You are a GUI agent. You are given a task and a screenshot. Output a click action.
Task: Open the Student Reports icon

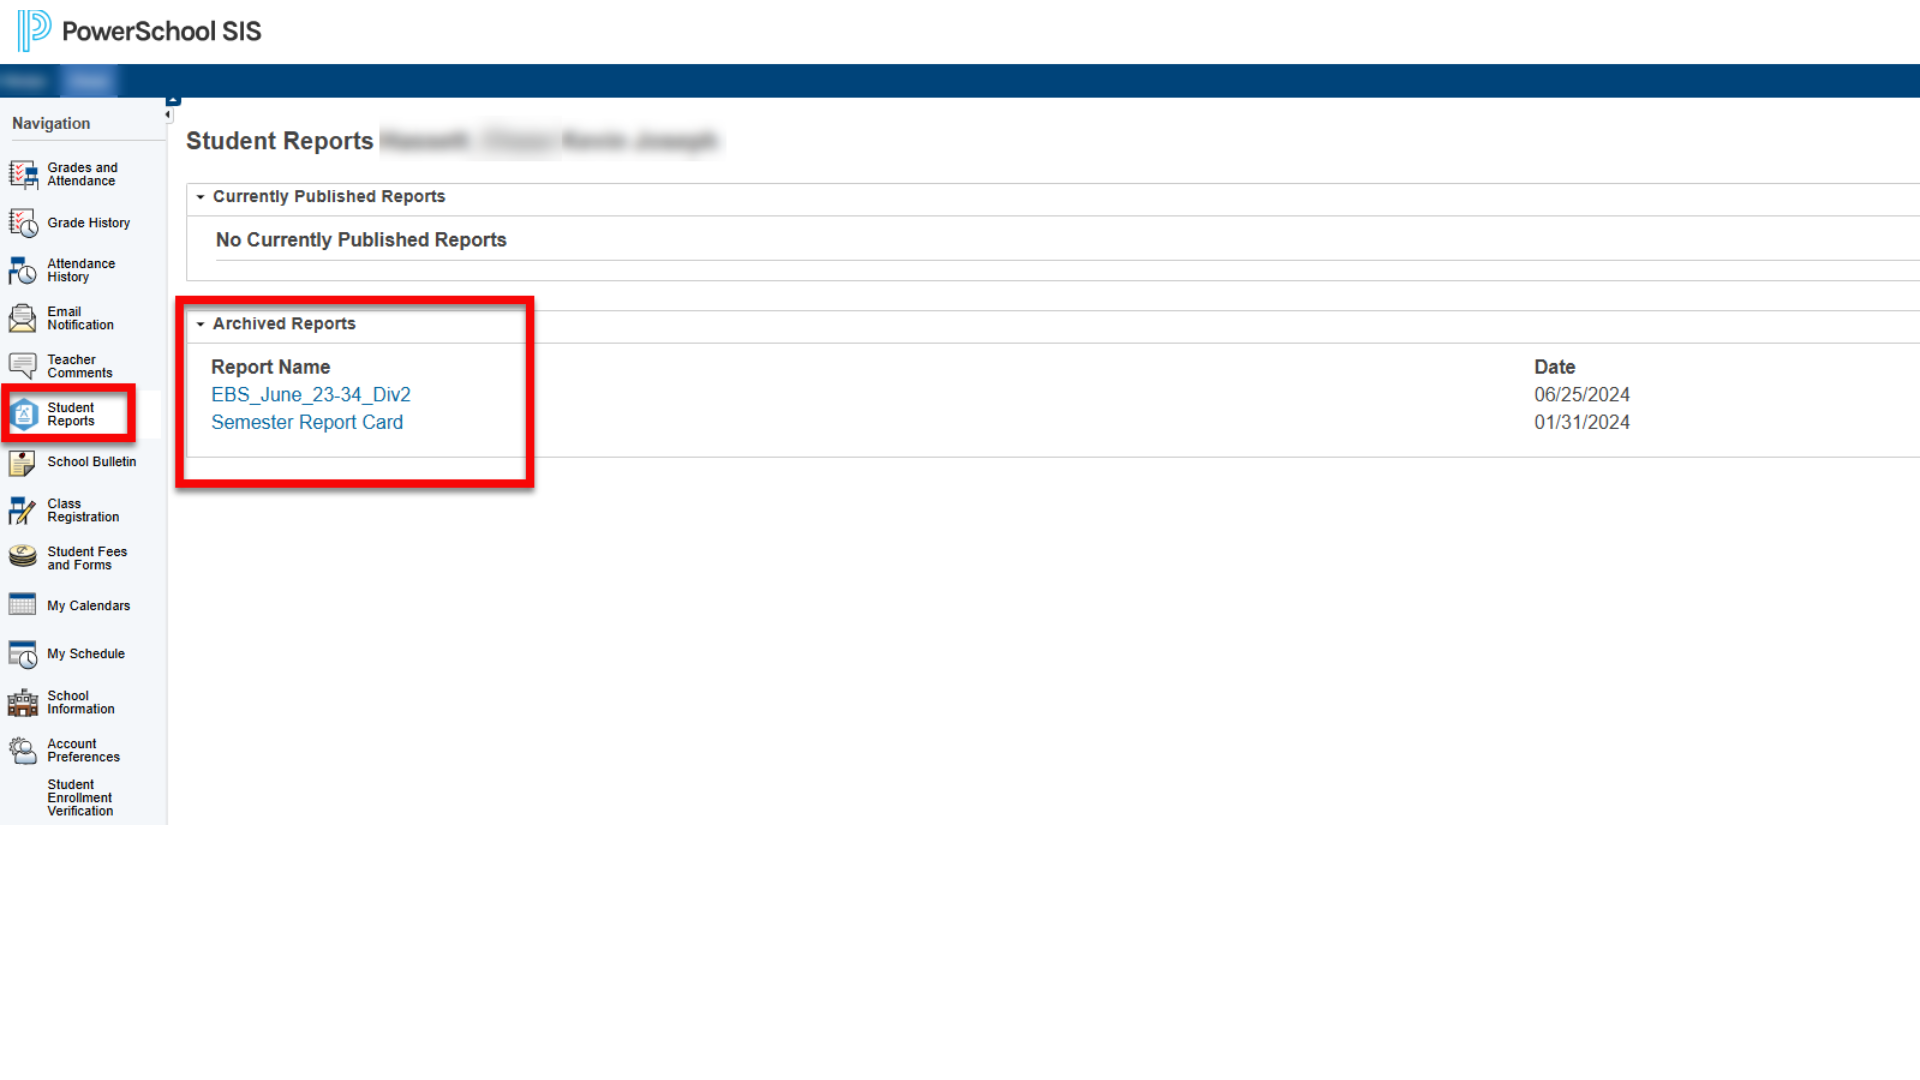pyautogui.click(x=24, y=414)
